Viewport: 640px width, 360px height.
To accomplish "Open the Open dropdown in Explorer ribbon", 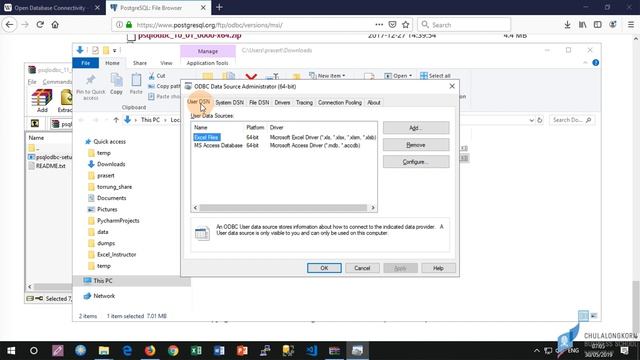I will tap(398, 76).
